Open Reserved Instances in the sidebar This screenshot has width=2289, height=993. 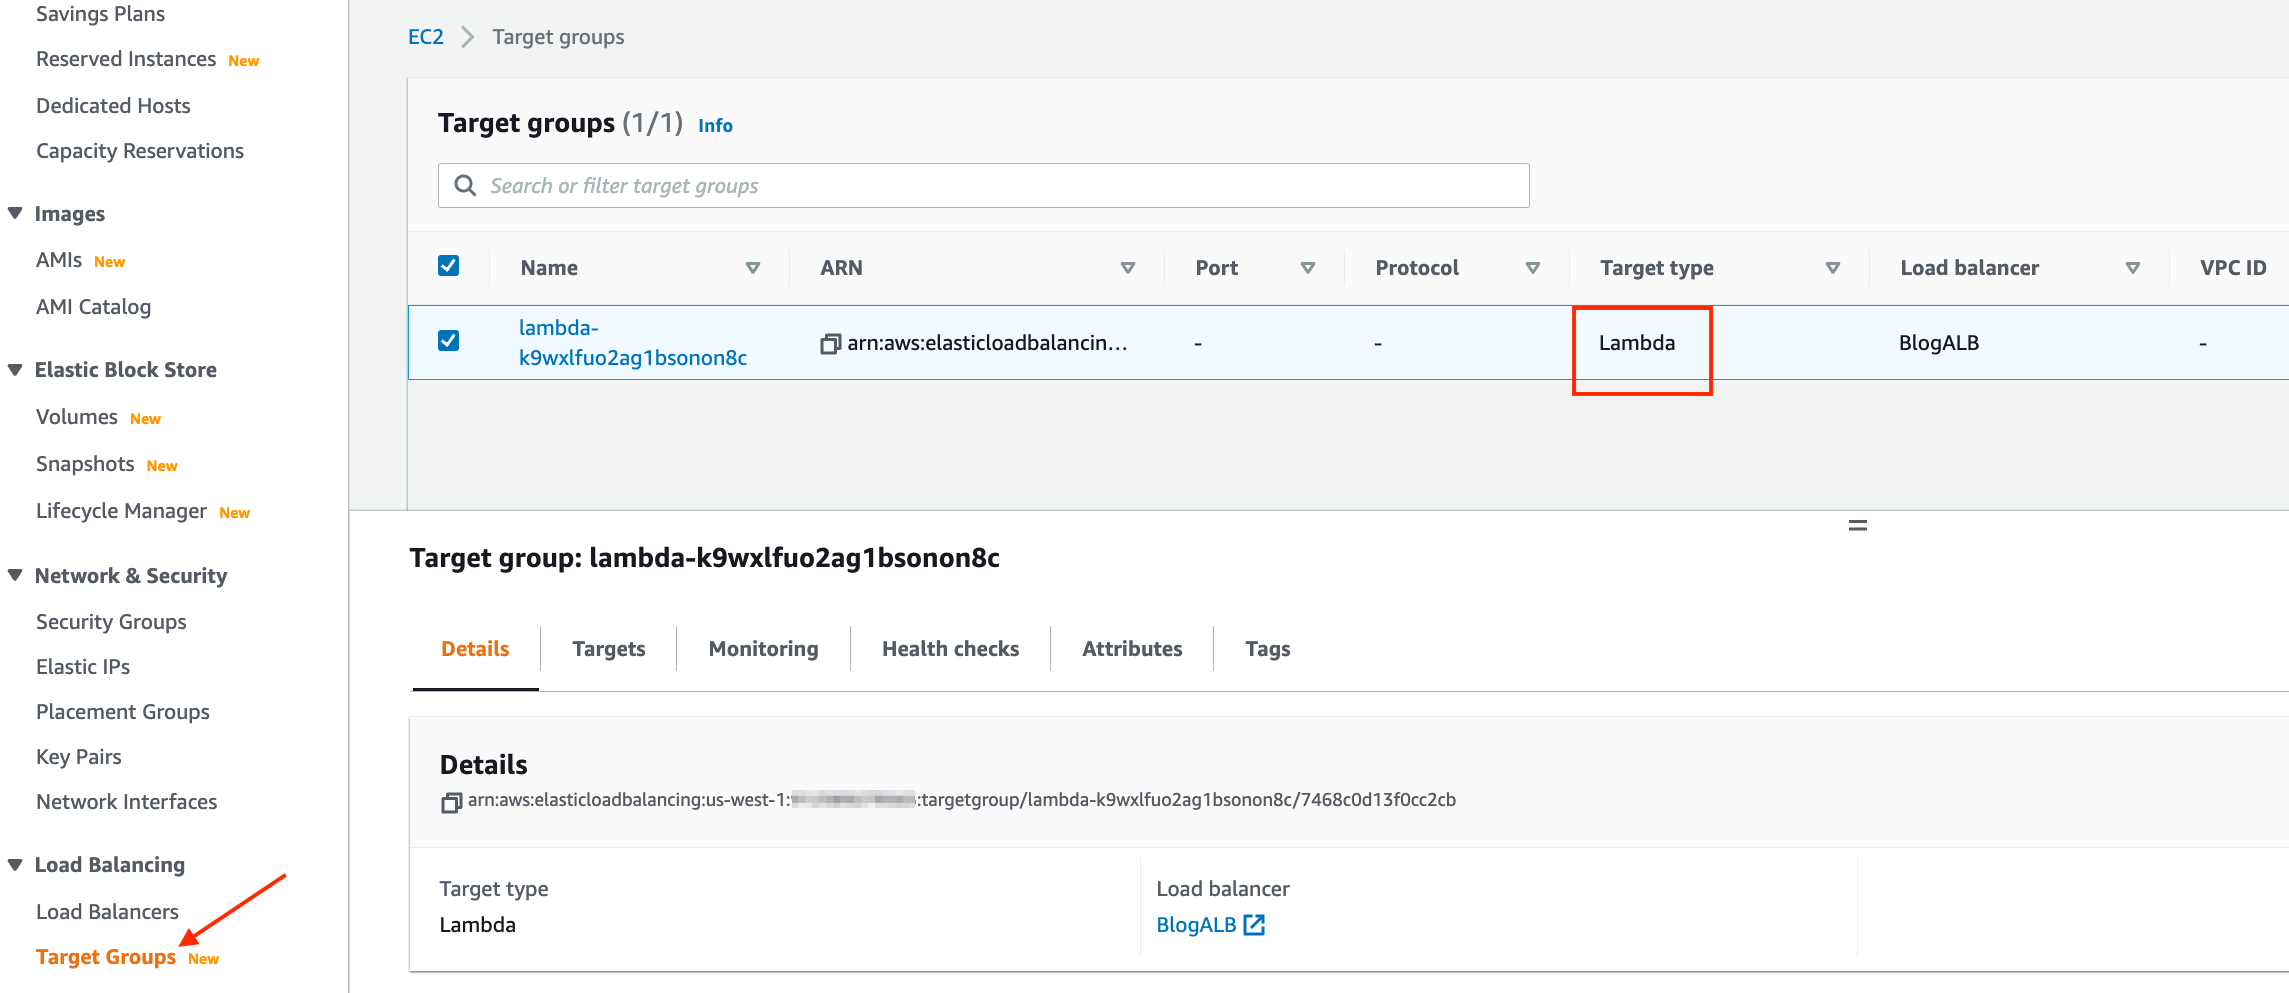(x=126, y=59)
